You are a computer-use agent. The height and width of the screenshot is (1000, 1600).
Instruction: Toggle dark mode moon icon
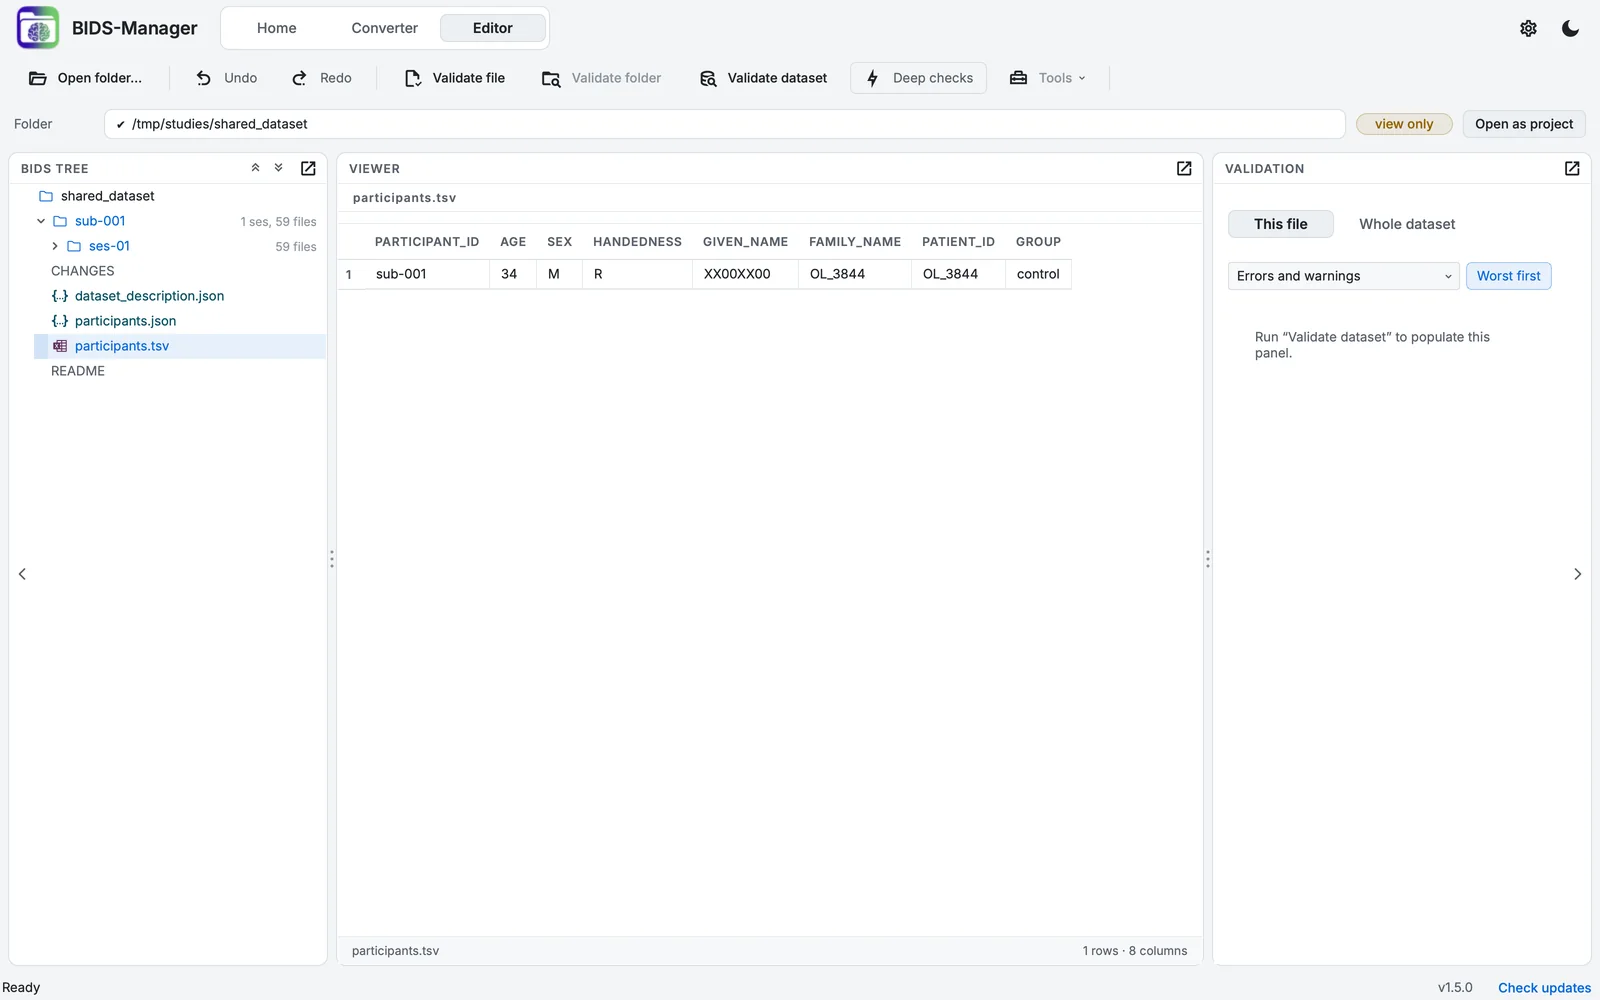1570,28
